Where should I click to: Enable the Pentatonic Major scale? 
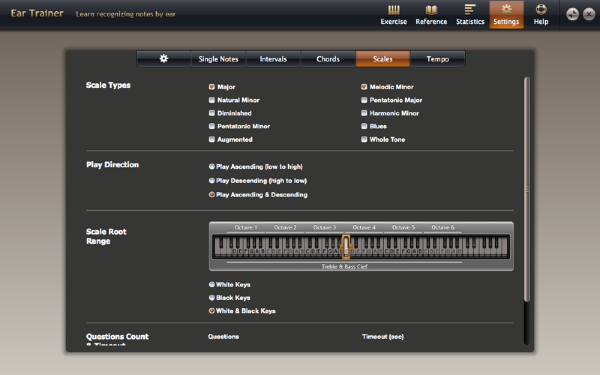[364, 100]
